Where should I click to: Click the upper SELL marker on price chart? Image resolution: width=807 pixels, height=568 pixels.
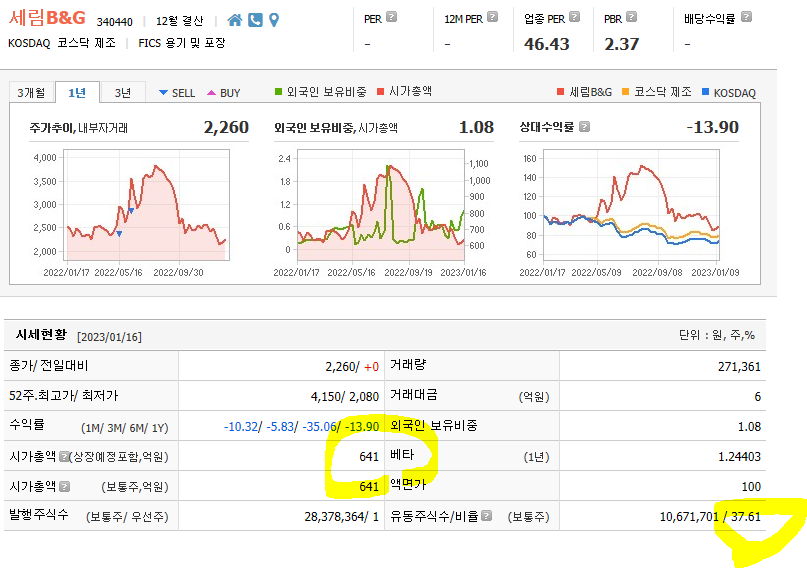click(x=131, y=210)
